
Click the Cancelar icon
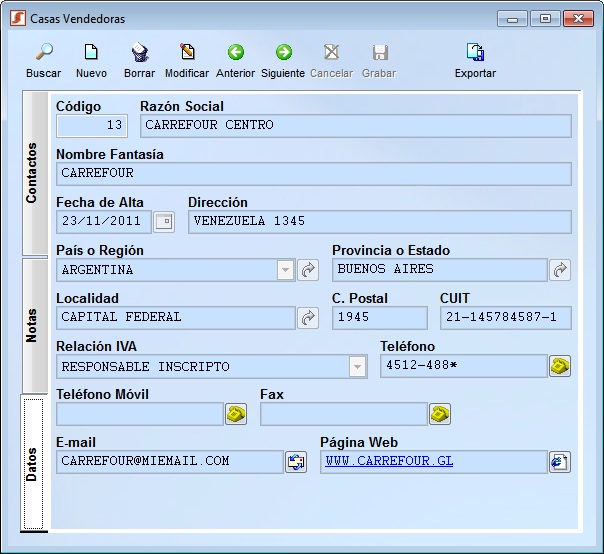click(331, 52)
